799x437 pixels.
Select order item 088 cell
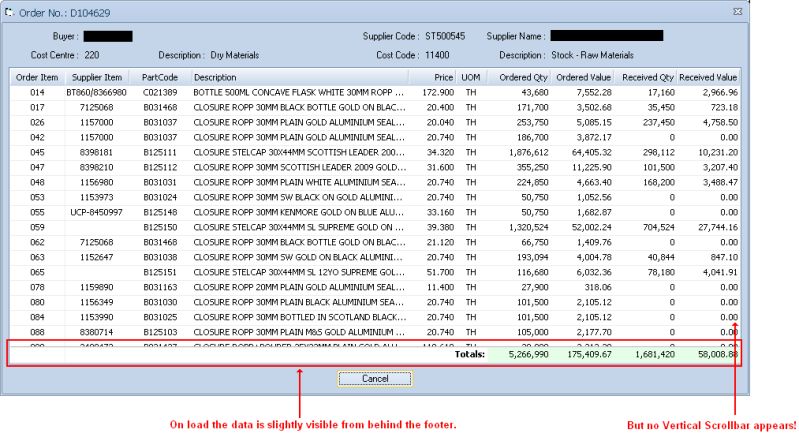coord(37,332)
